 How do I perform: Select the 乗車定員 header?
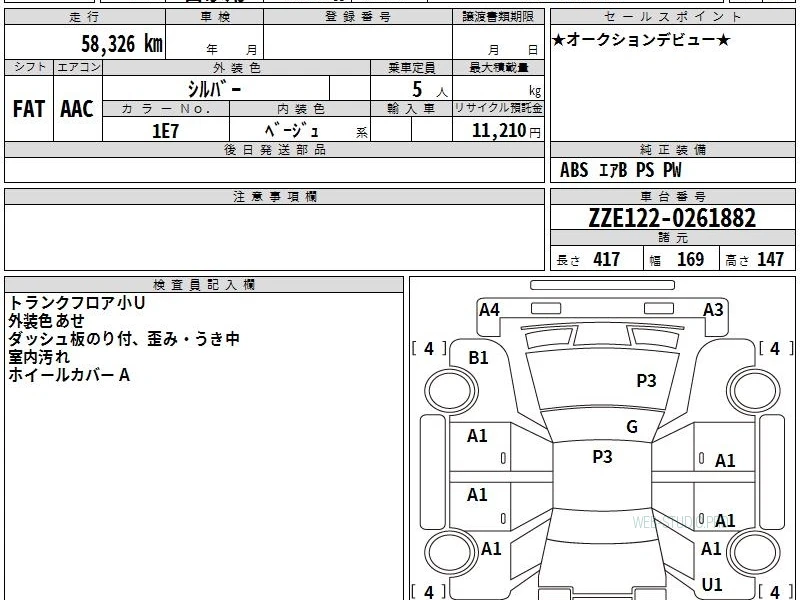[x=411, y=67]
